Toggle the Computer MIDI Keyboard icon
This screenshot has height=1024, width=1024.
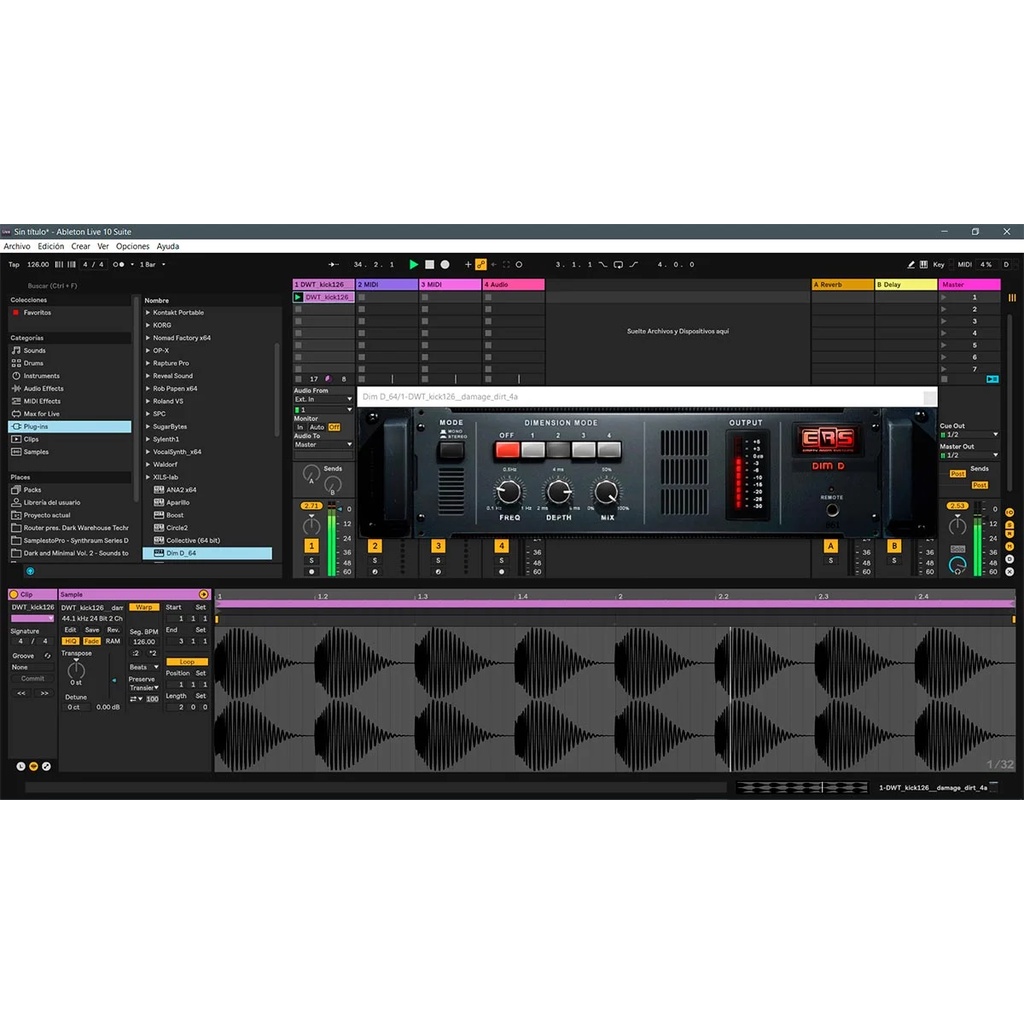tap(923, 264)
